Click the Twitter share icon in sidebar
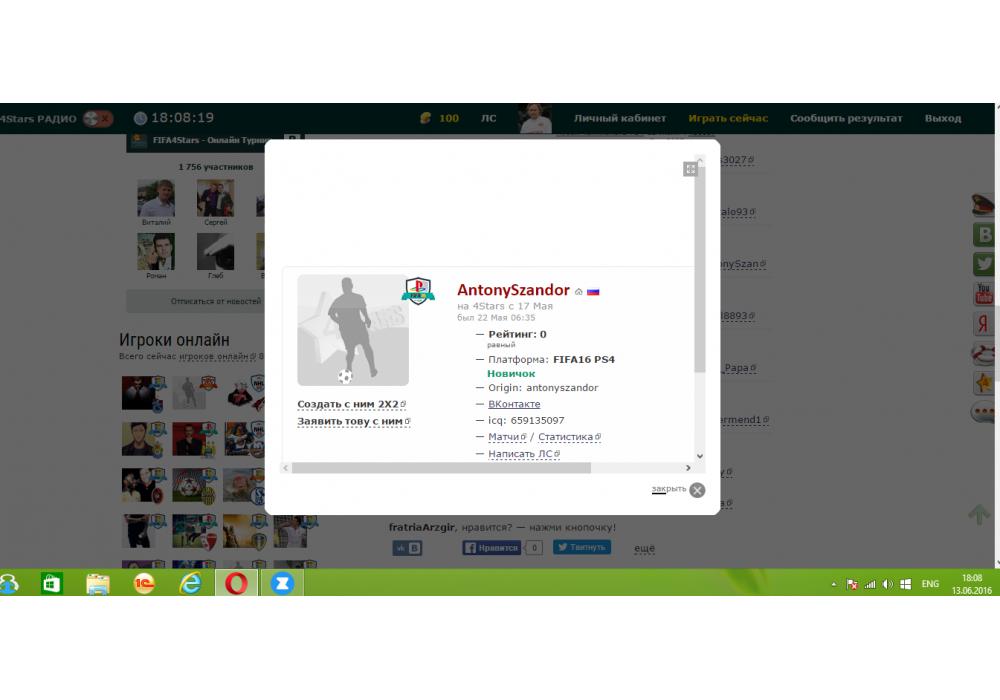 tap(984, 264)
